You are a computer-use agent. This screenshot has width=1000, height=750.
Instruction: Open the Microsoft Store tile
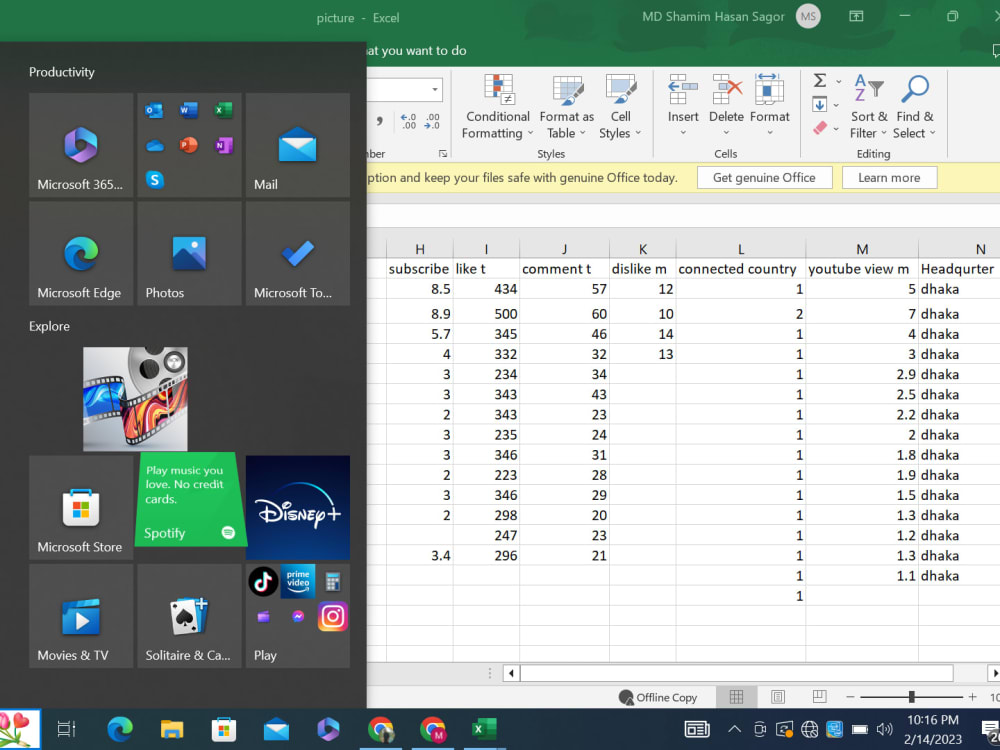pyautogui.click(x=81, y=508)
